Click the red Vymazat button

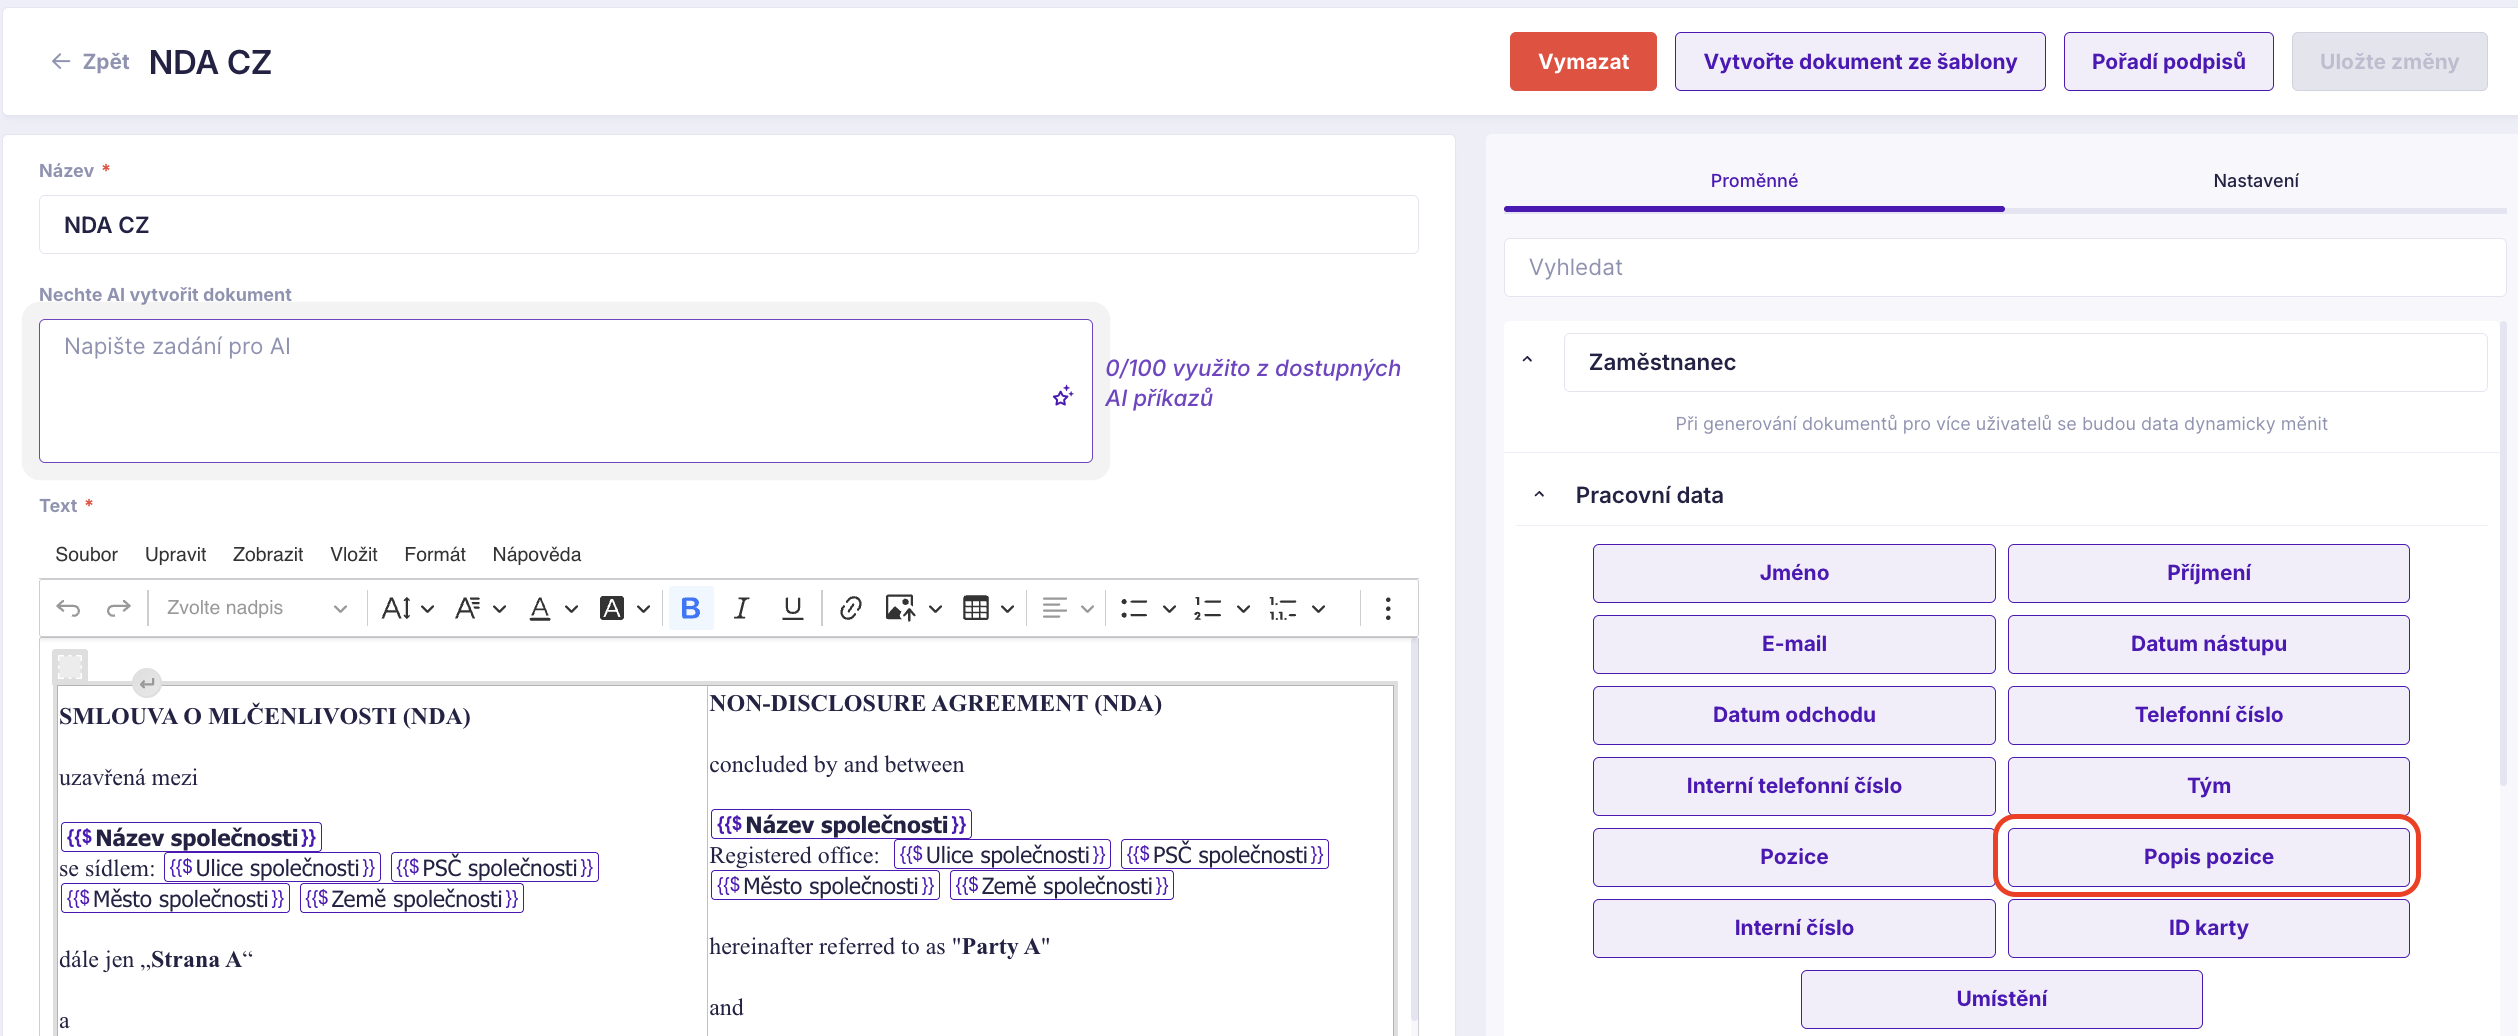click(1582, 62)
